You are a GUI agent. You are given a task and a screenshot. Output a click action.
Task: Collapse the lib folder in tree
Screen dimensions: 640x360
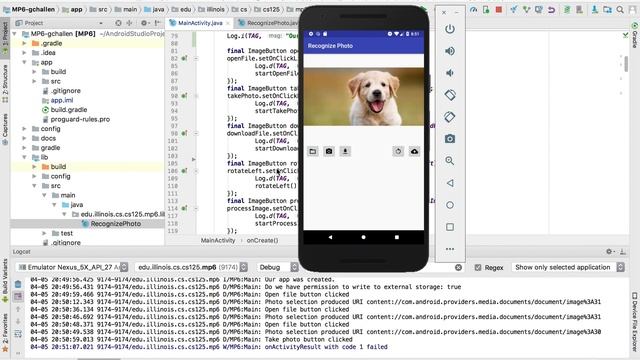(x=24, y=157)
